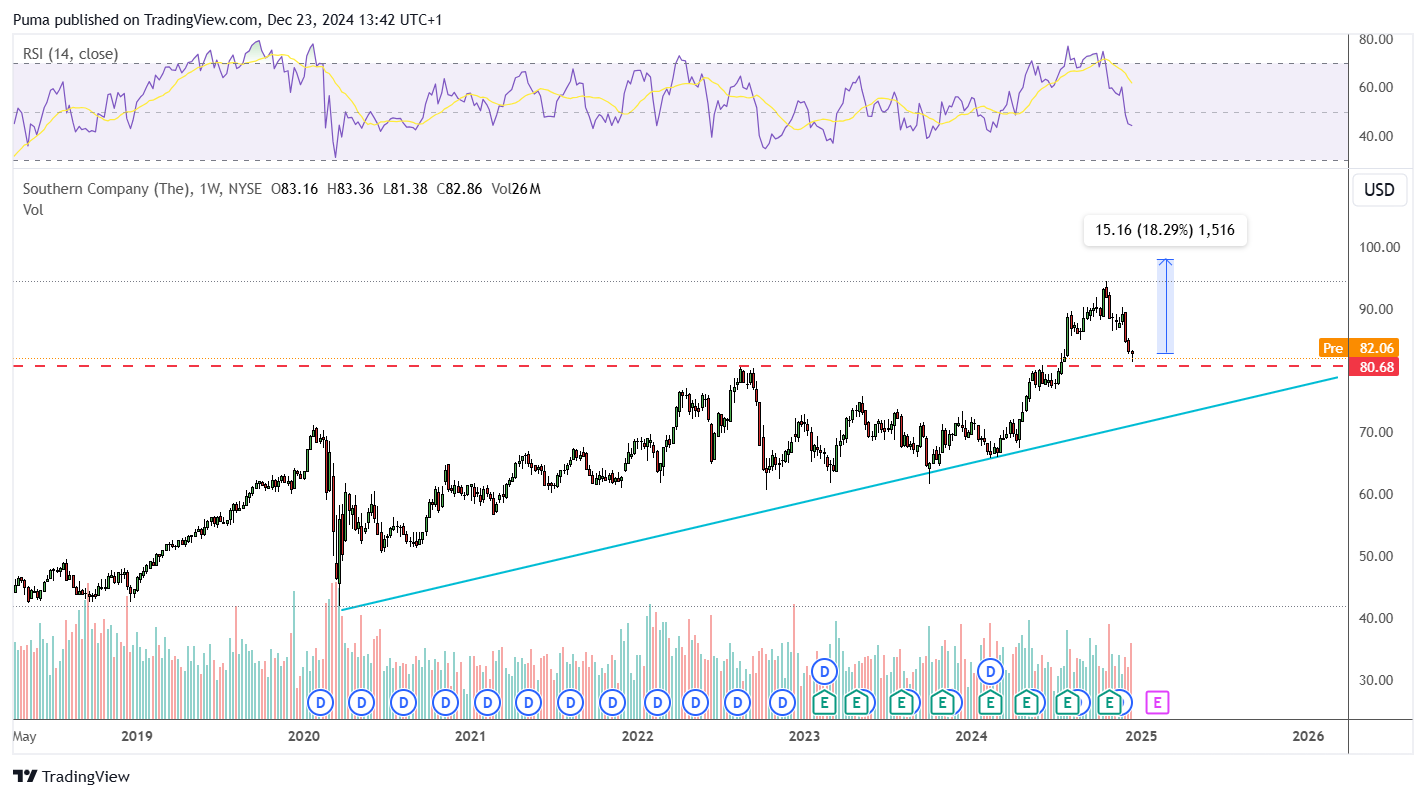Click the NYSE exchange label in legend

coord(244,188)
